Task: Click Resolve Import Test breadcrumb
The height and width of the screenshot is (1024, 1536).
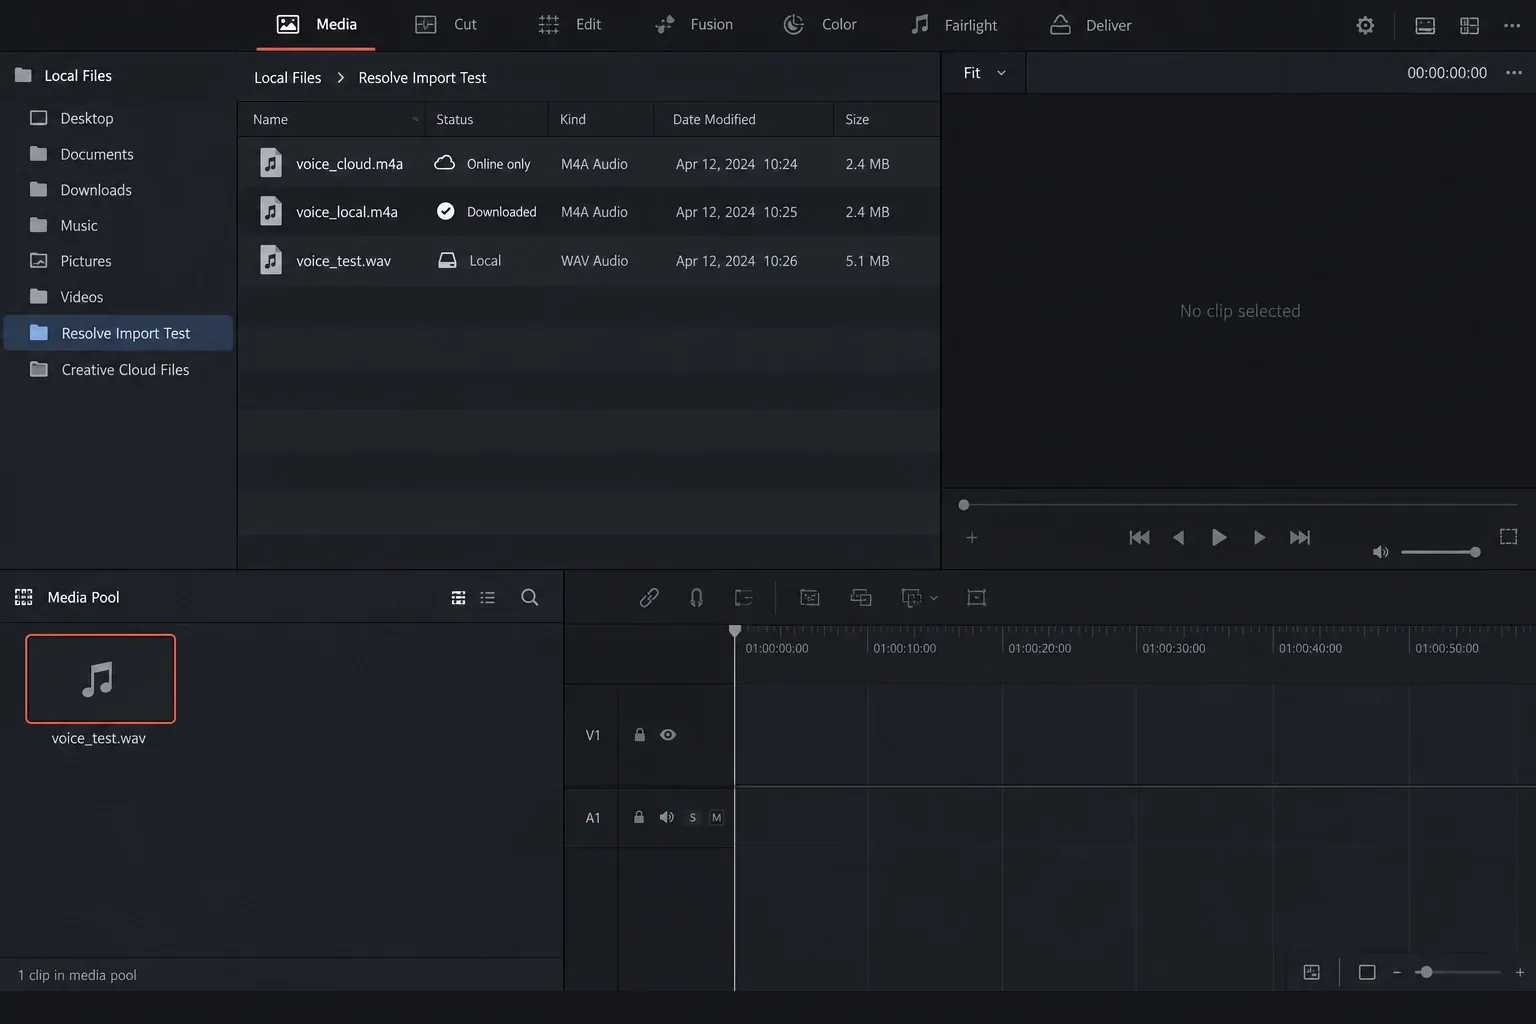Action: click(422, 77)
